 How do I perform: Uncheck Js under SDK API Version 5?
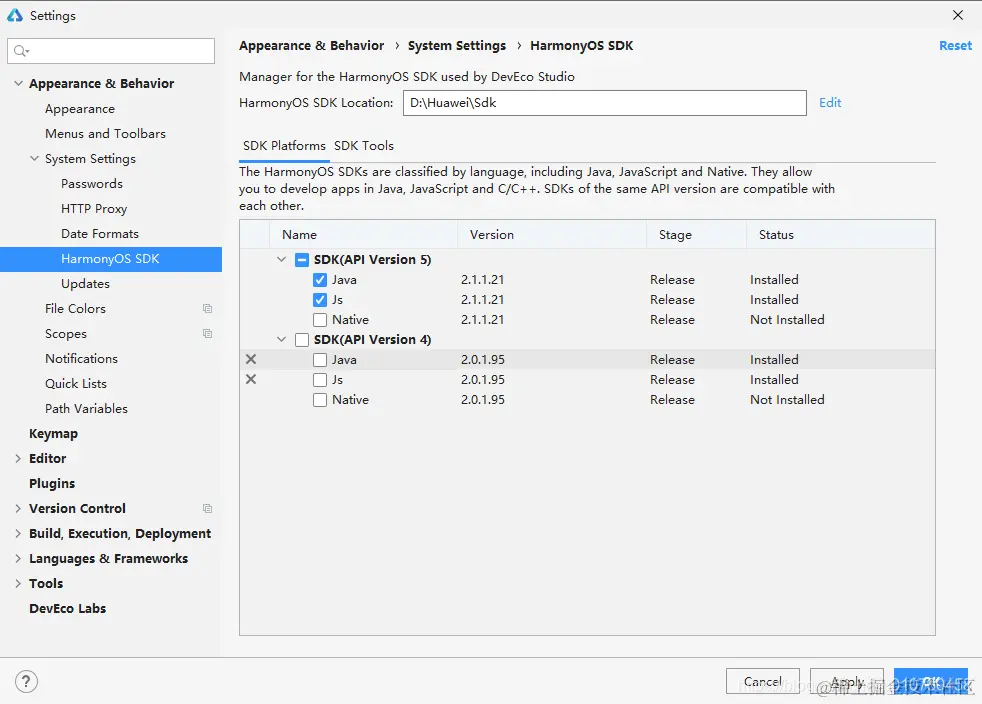320,300
